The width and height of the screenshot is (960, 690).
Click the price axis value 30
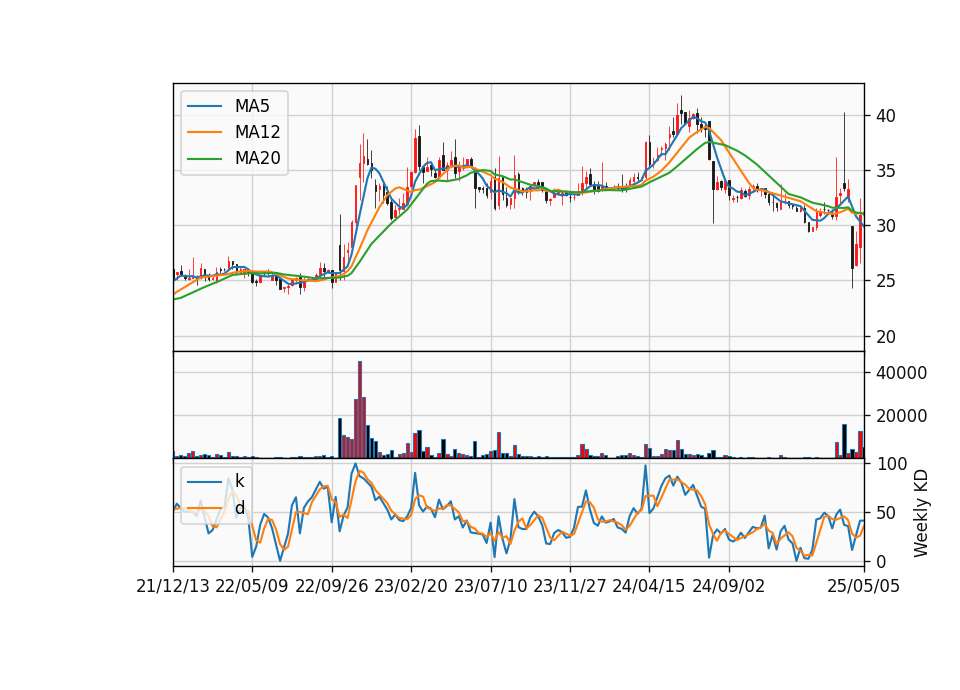[x=885, y=226]
